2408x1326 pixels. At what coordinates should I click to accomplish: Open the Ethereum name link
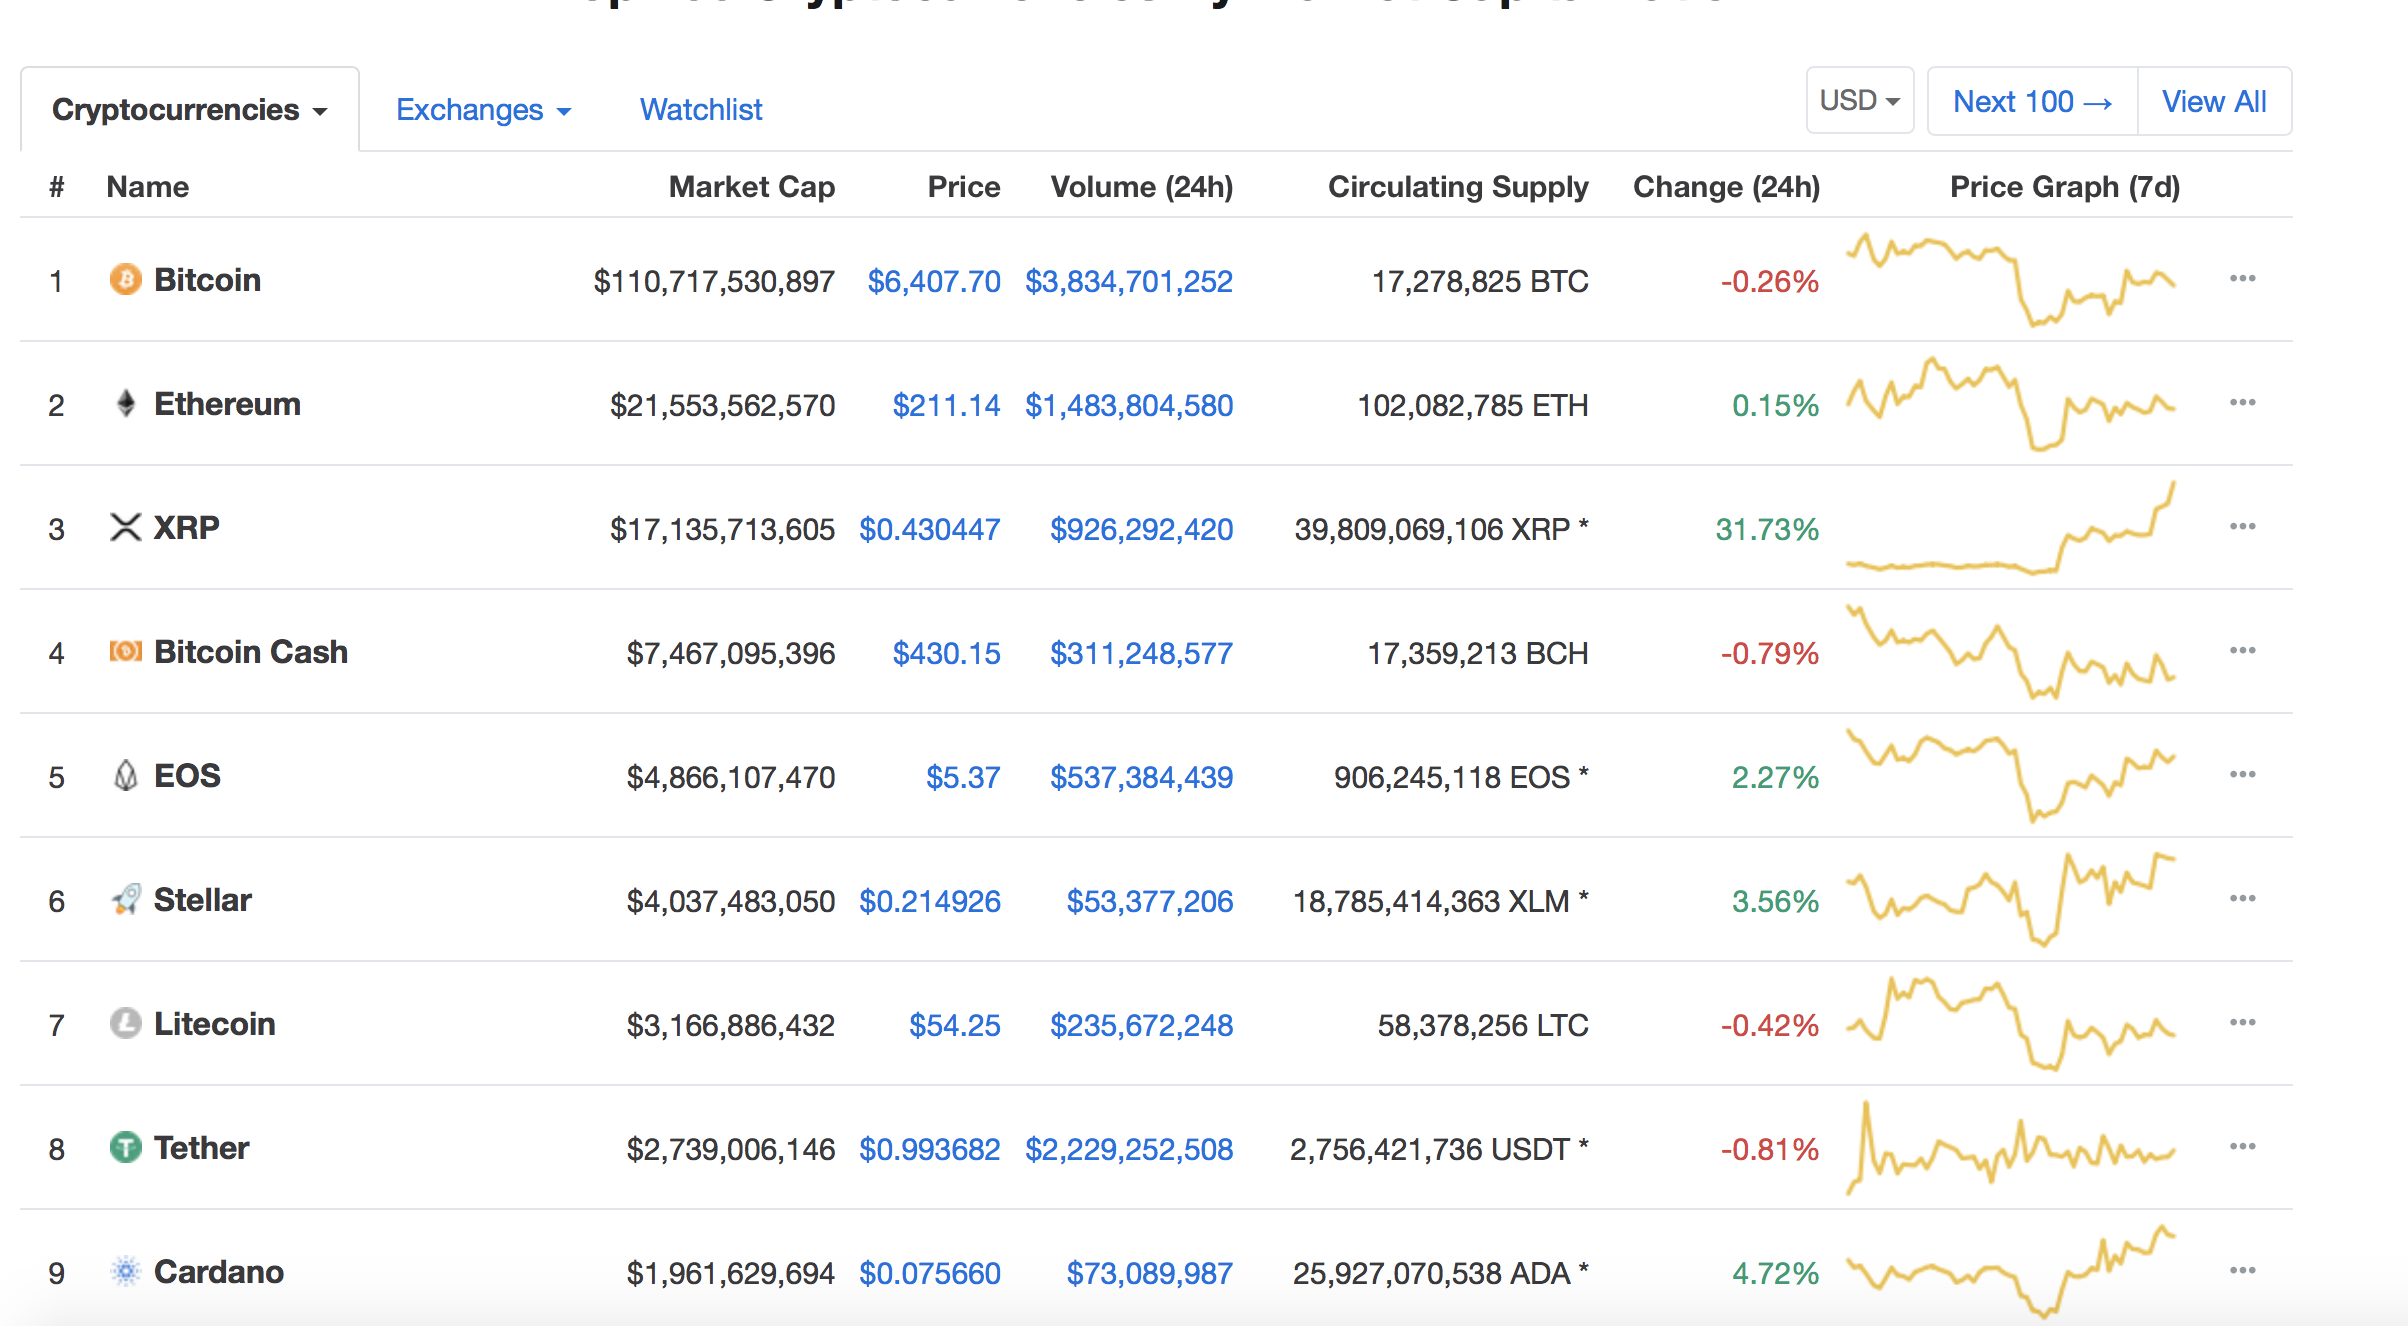click(227, 403)
